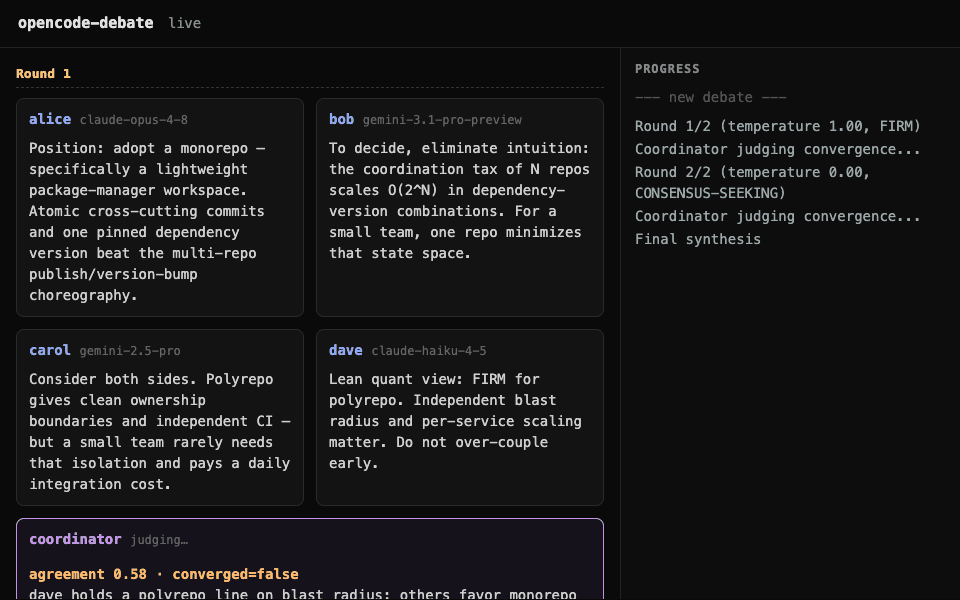
Task: Click the agreement 0.58 converged=false line
Action: click(164, 574)
